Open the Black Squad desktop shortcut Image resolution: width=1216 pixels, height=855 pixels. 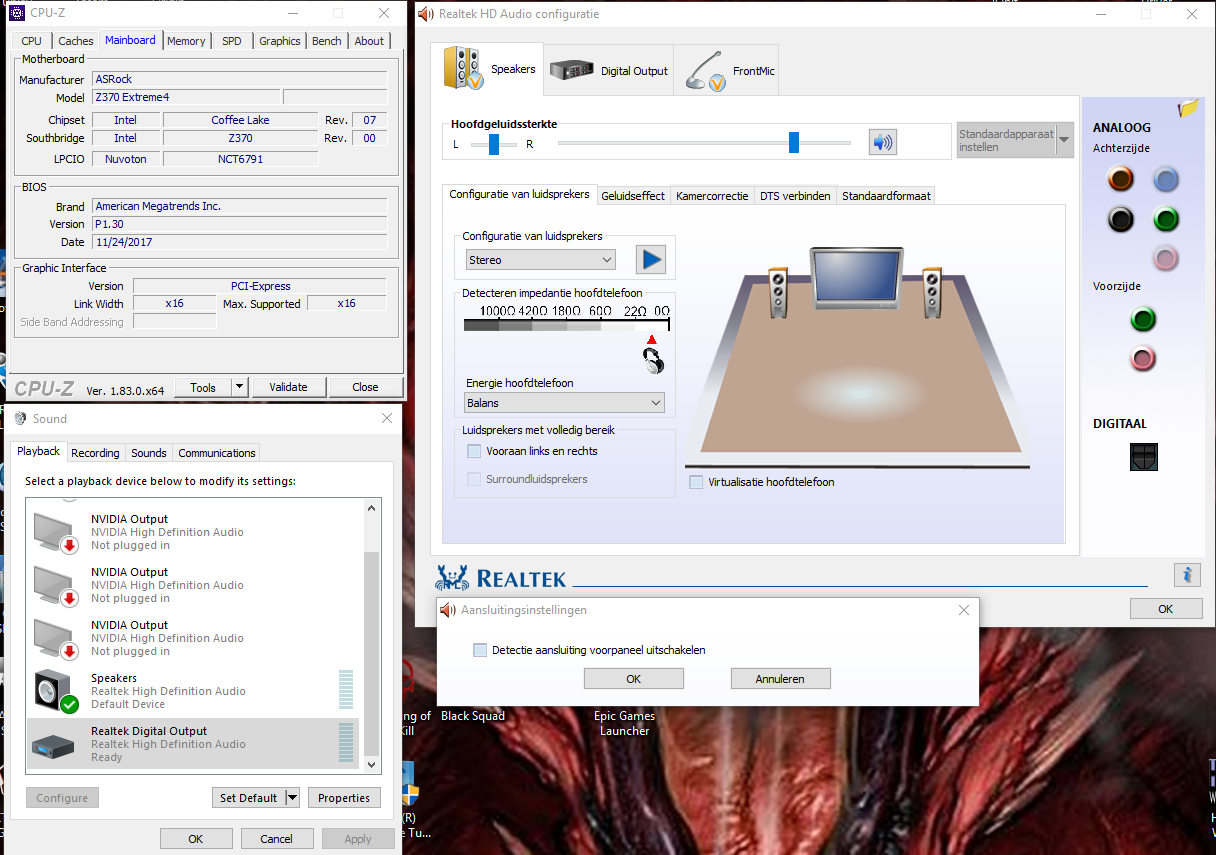(473, 716)
